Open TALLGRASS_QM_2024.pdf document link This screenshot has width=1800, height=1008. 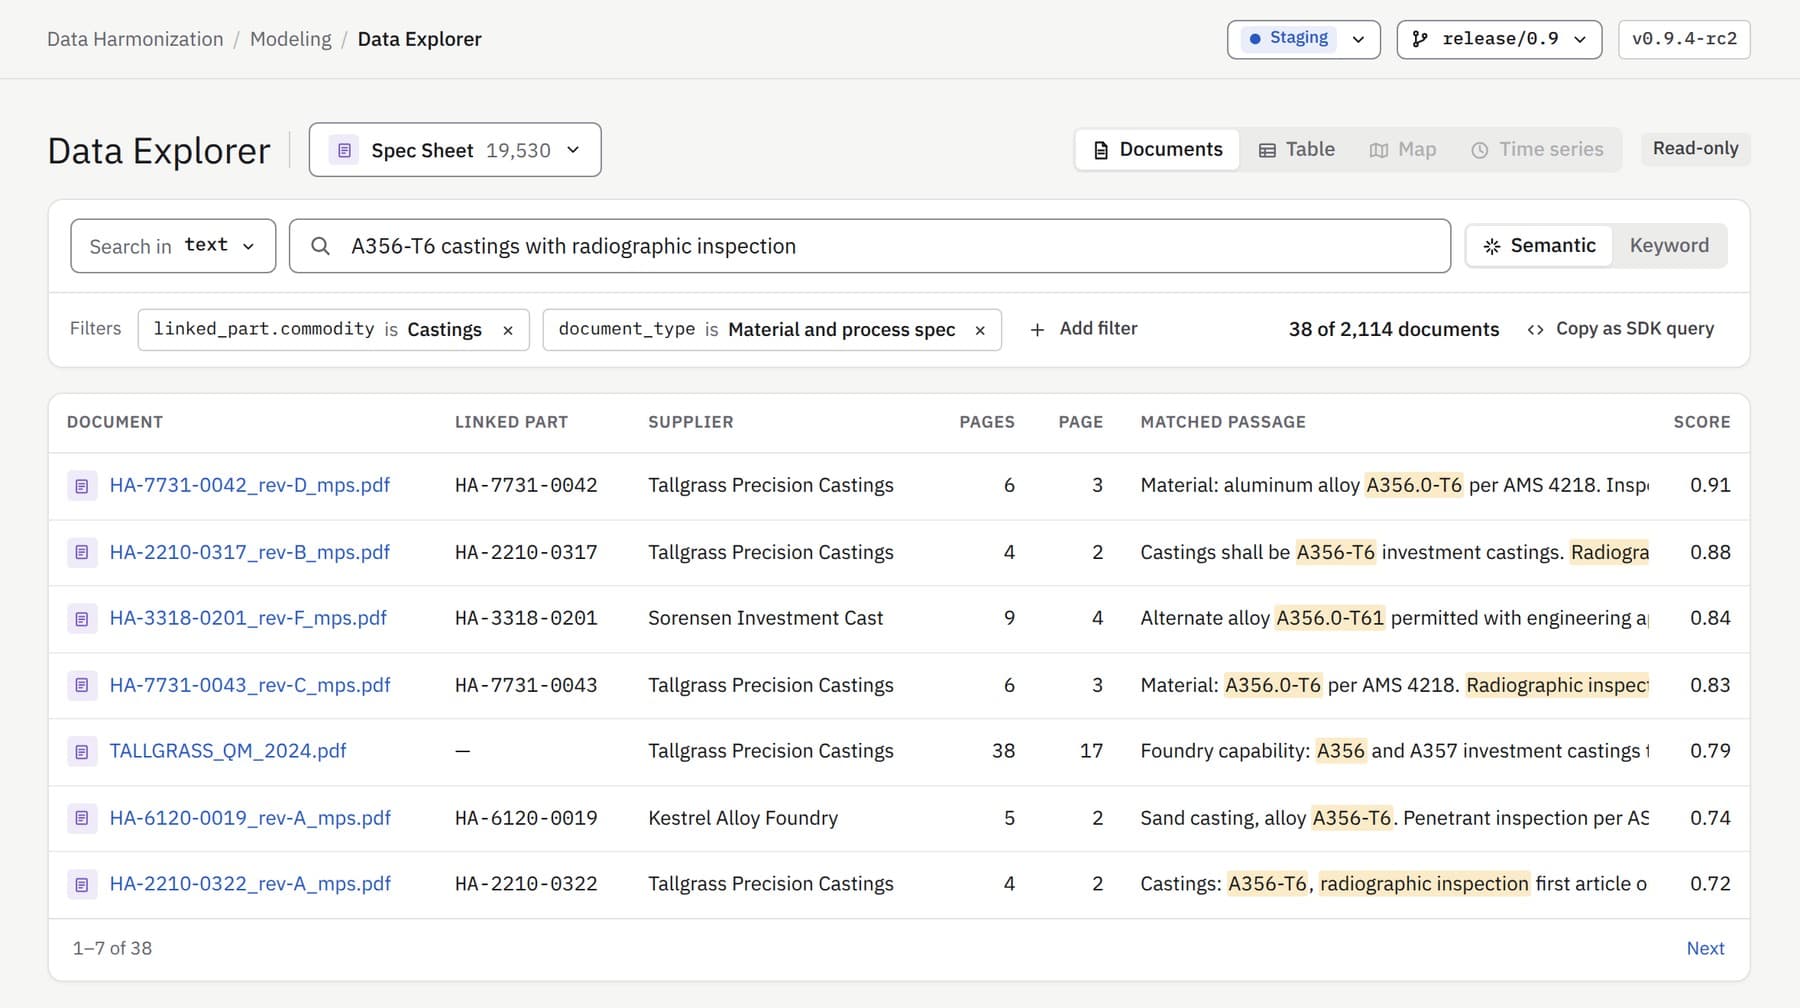pyautogui.click(x=228, y=751)
